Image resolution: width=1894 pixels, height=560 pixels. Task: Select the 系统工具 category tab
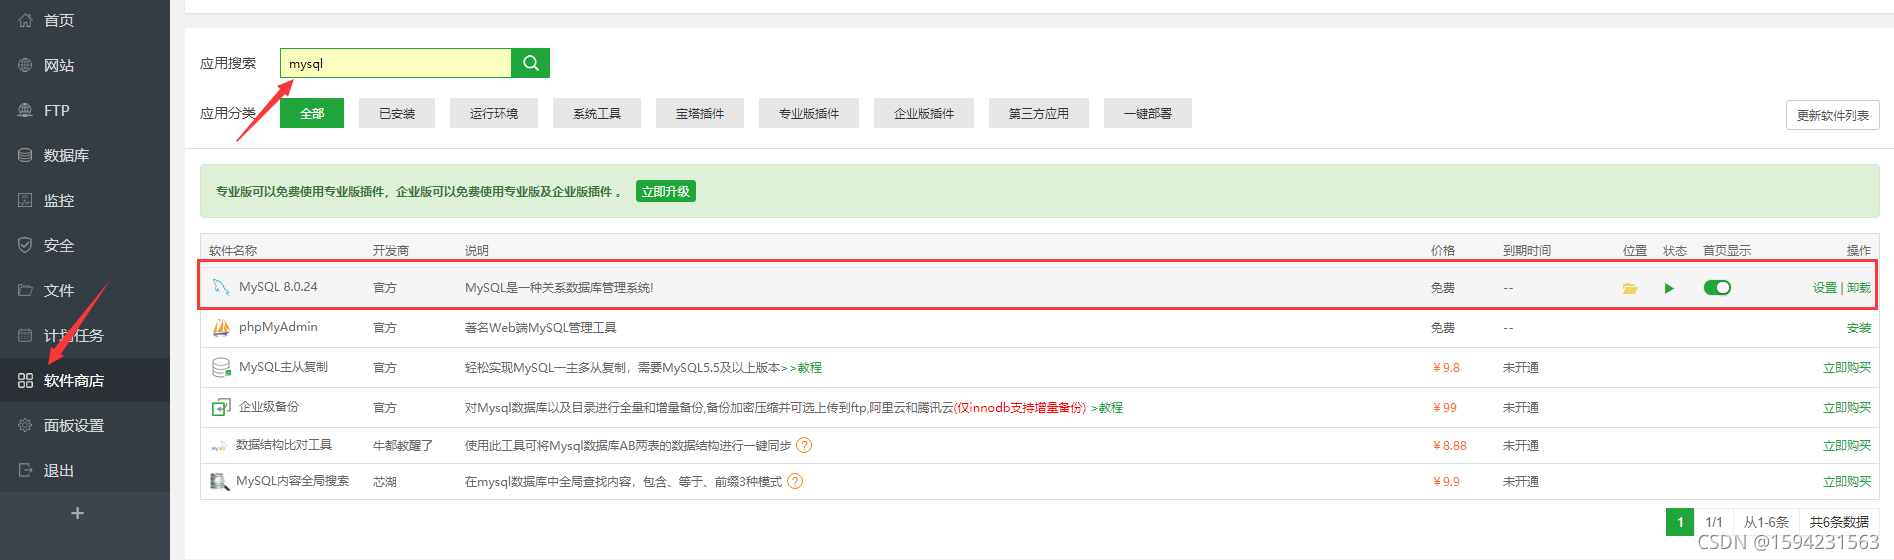click(x=597, y=113)
